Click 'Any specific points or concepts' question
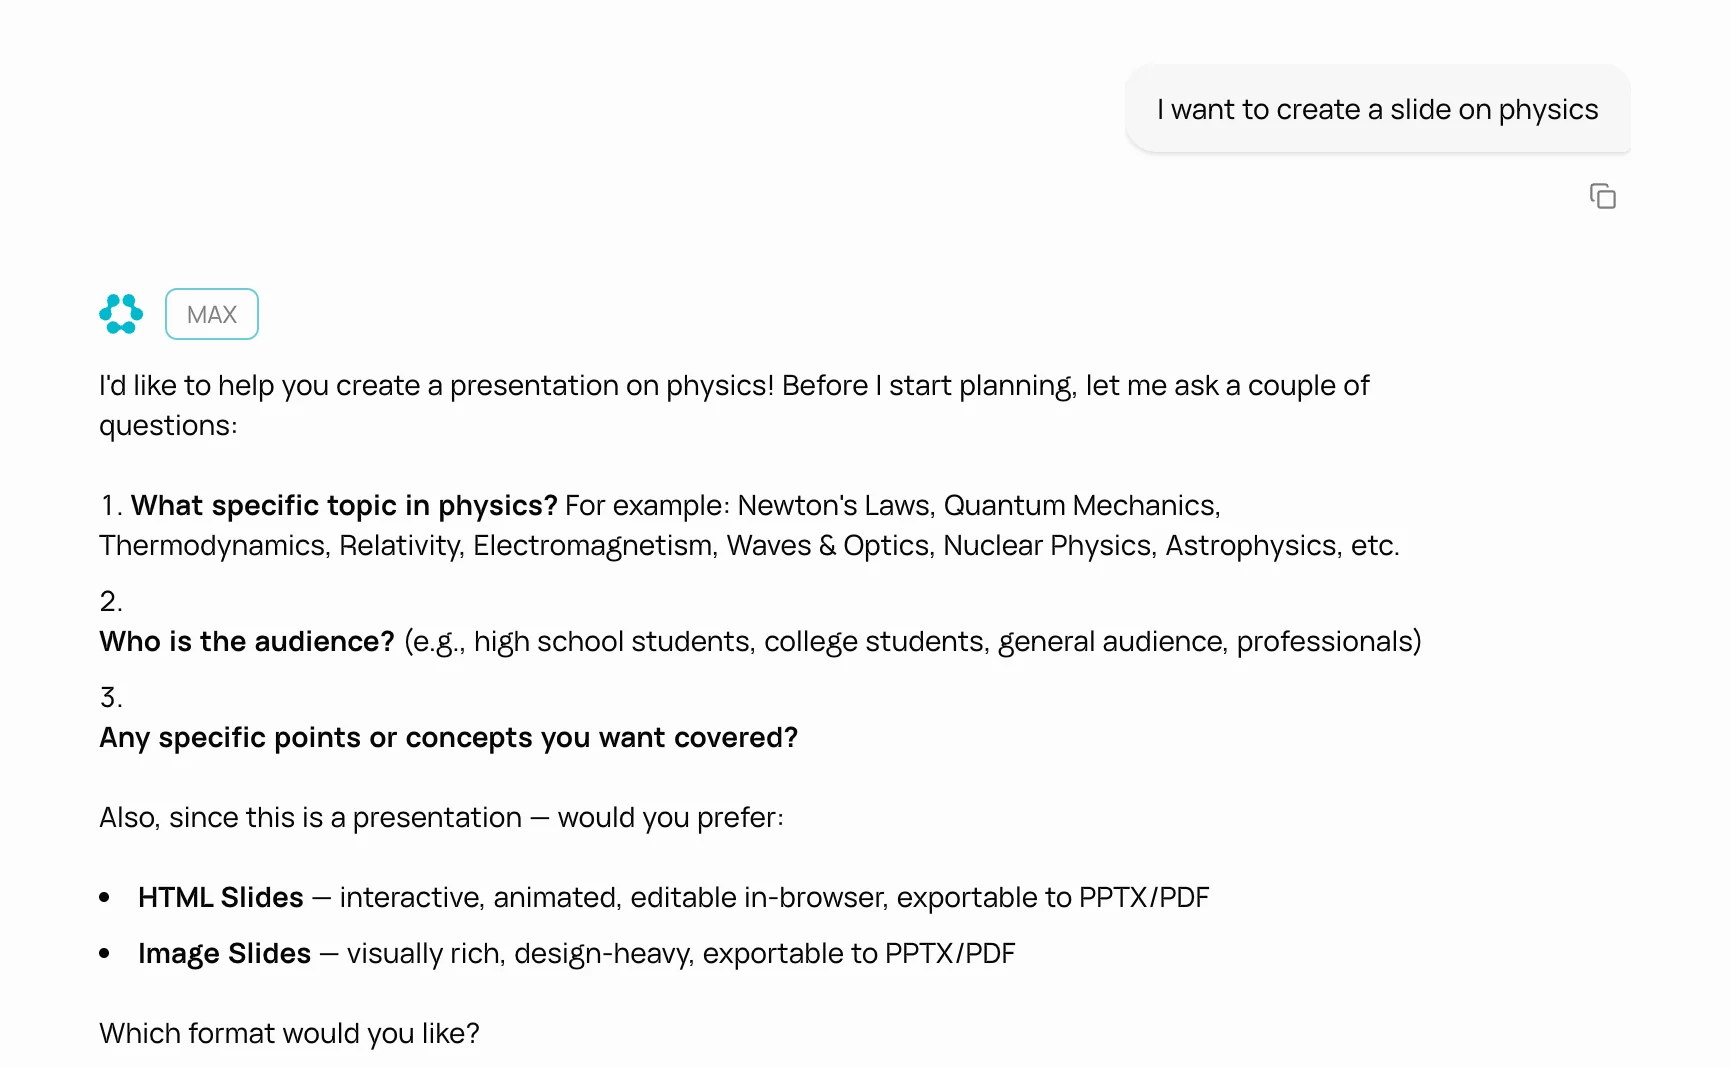This screenshot has width=1730, height=1068. tap(448, 737)
